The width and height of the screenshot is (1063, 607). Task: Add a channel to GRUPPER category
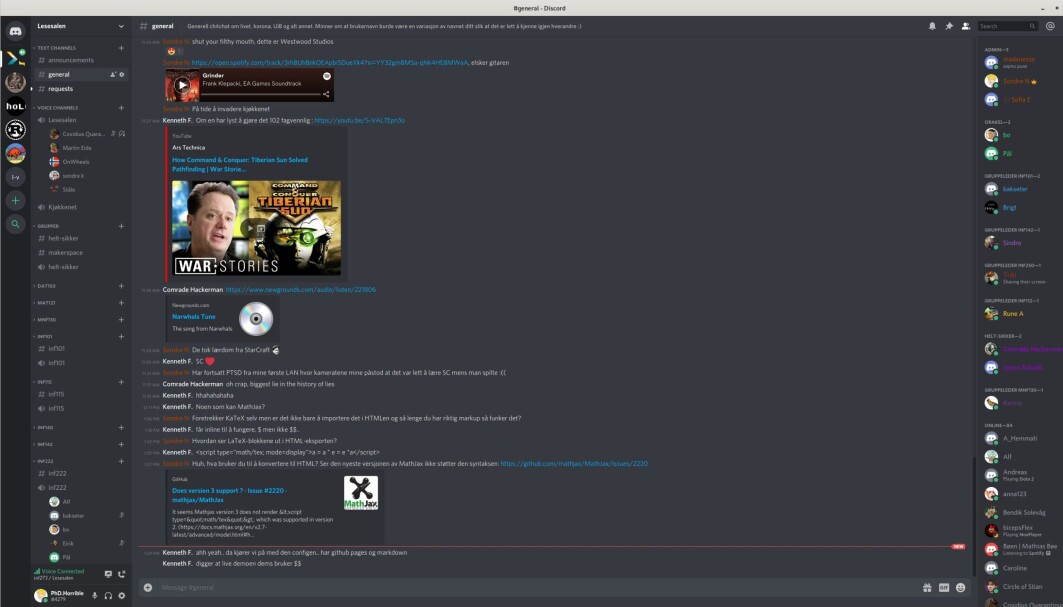[x=121, y=227]
